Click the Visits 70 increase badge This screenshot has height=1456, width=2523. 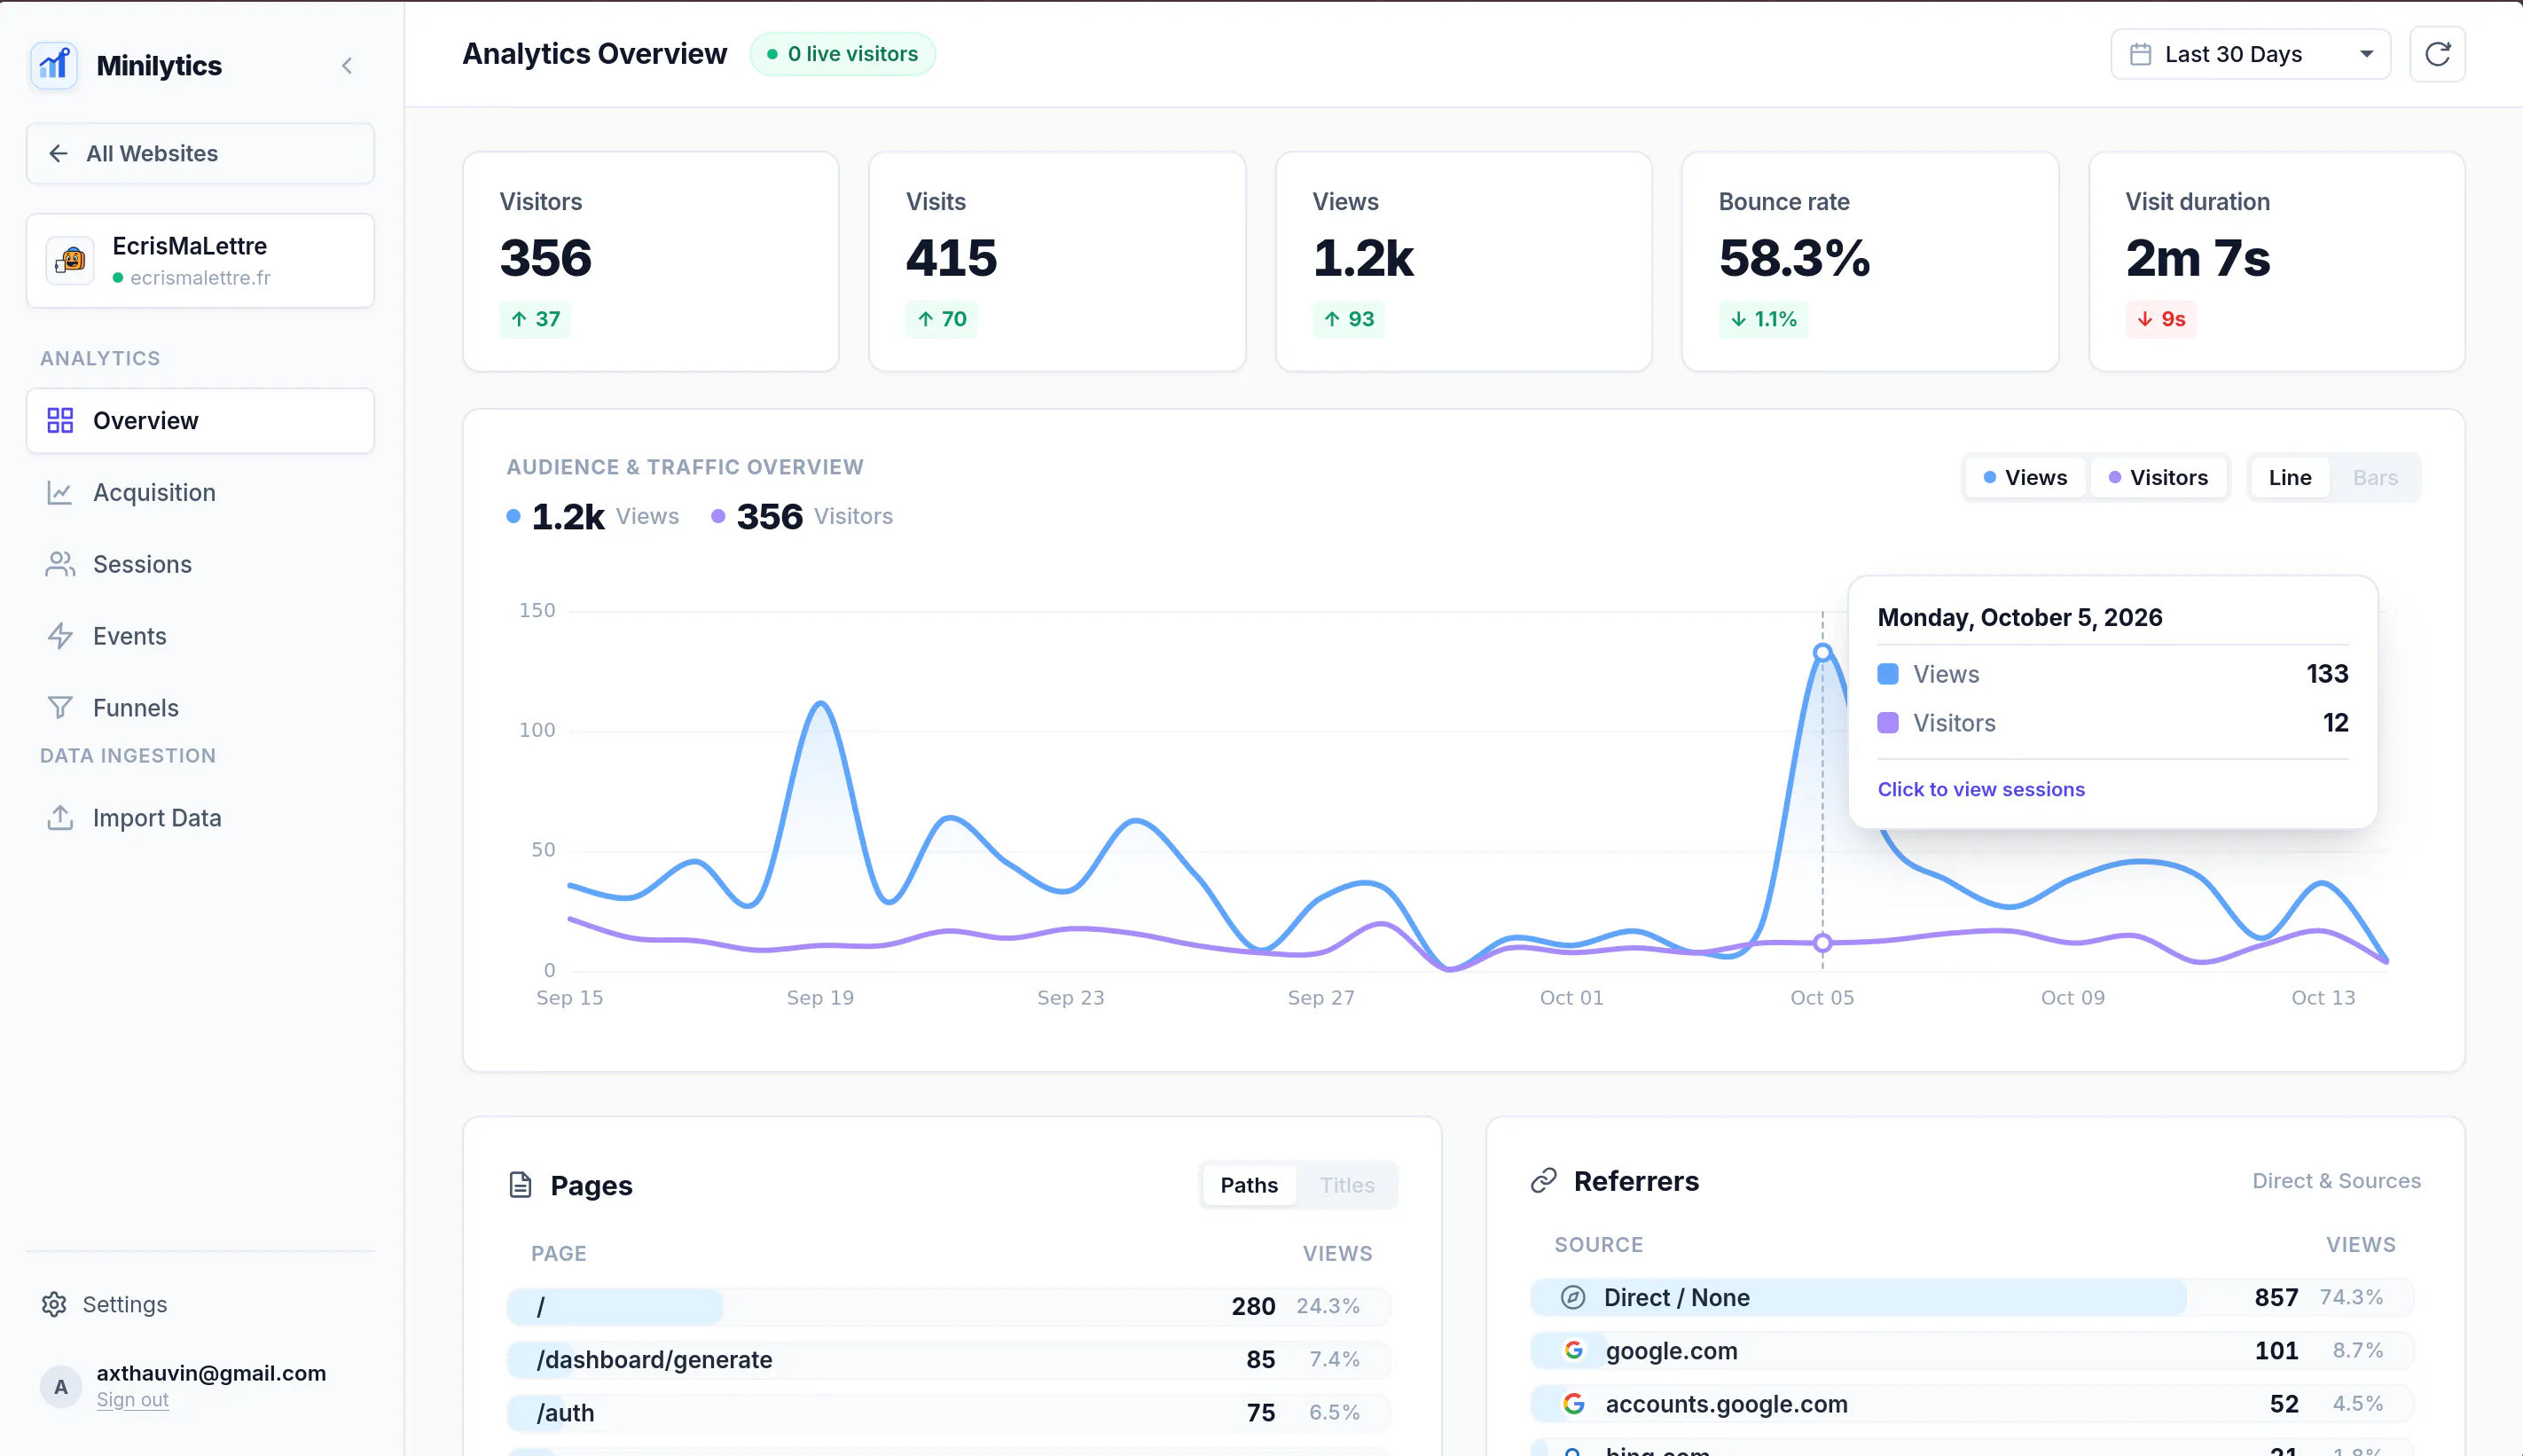(941, 319)
